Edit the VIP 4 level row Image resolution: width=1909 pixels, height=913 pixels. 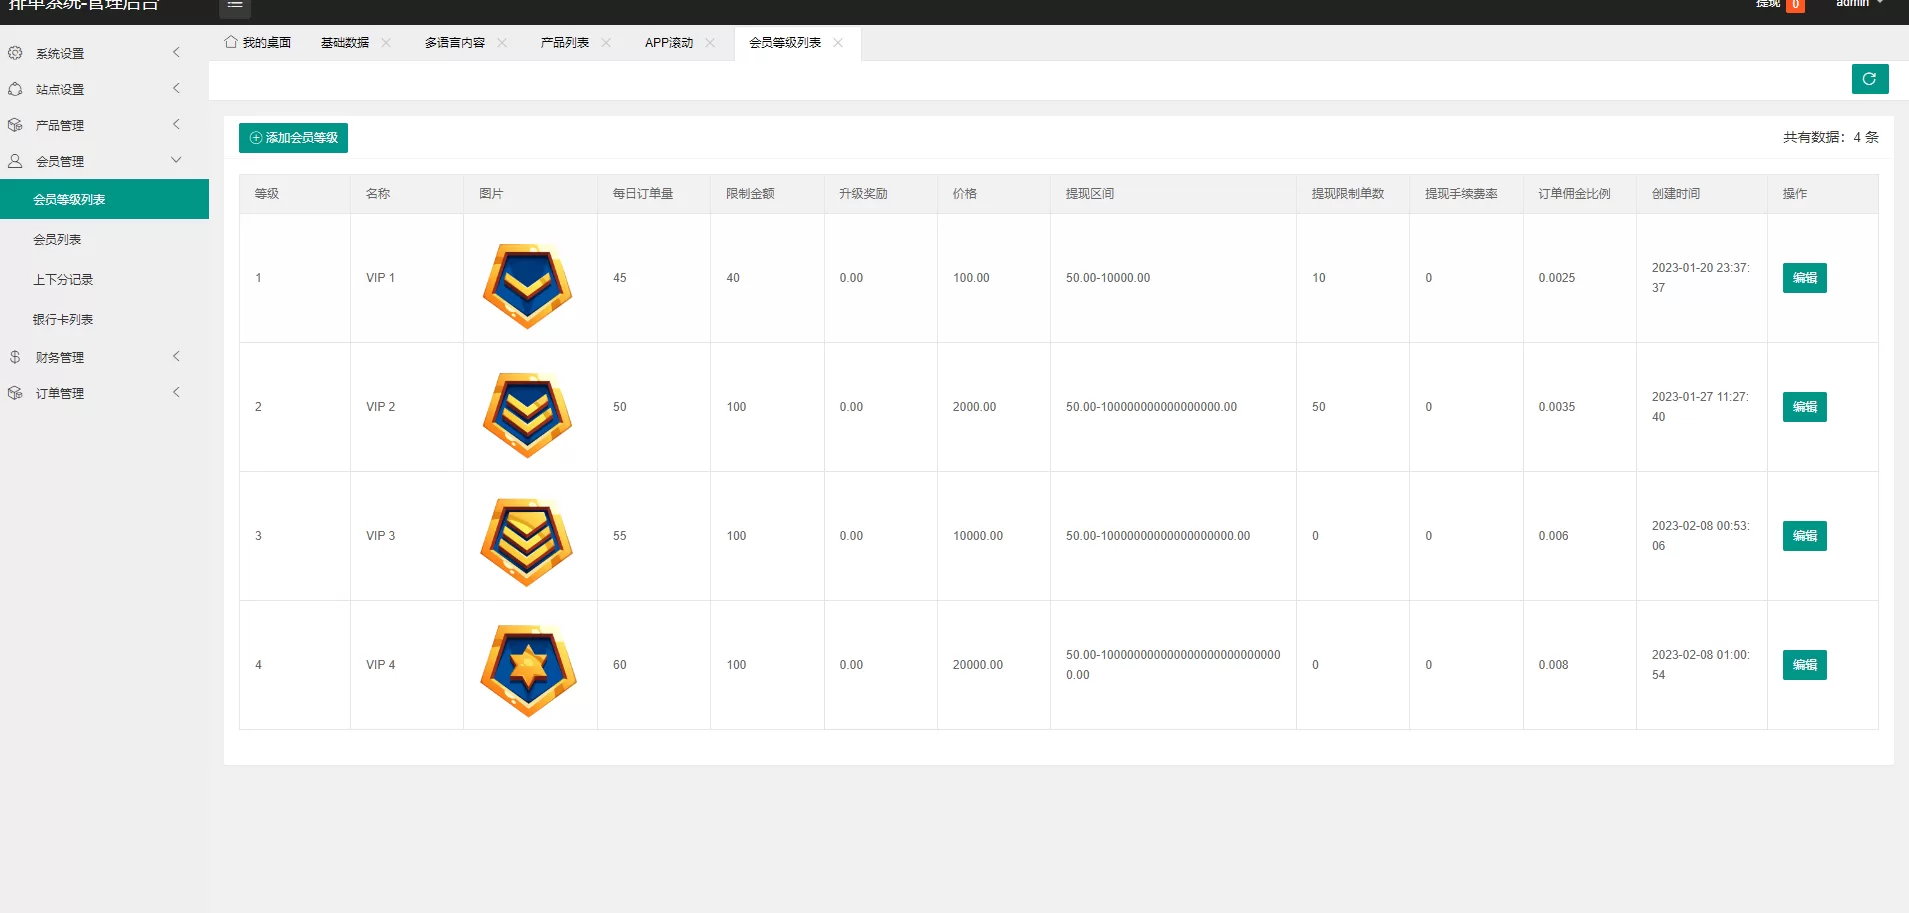click(1804, 665)
